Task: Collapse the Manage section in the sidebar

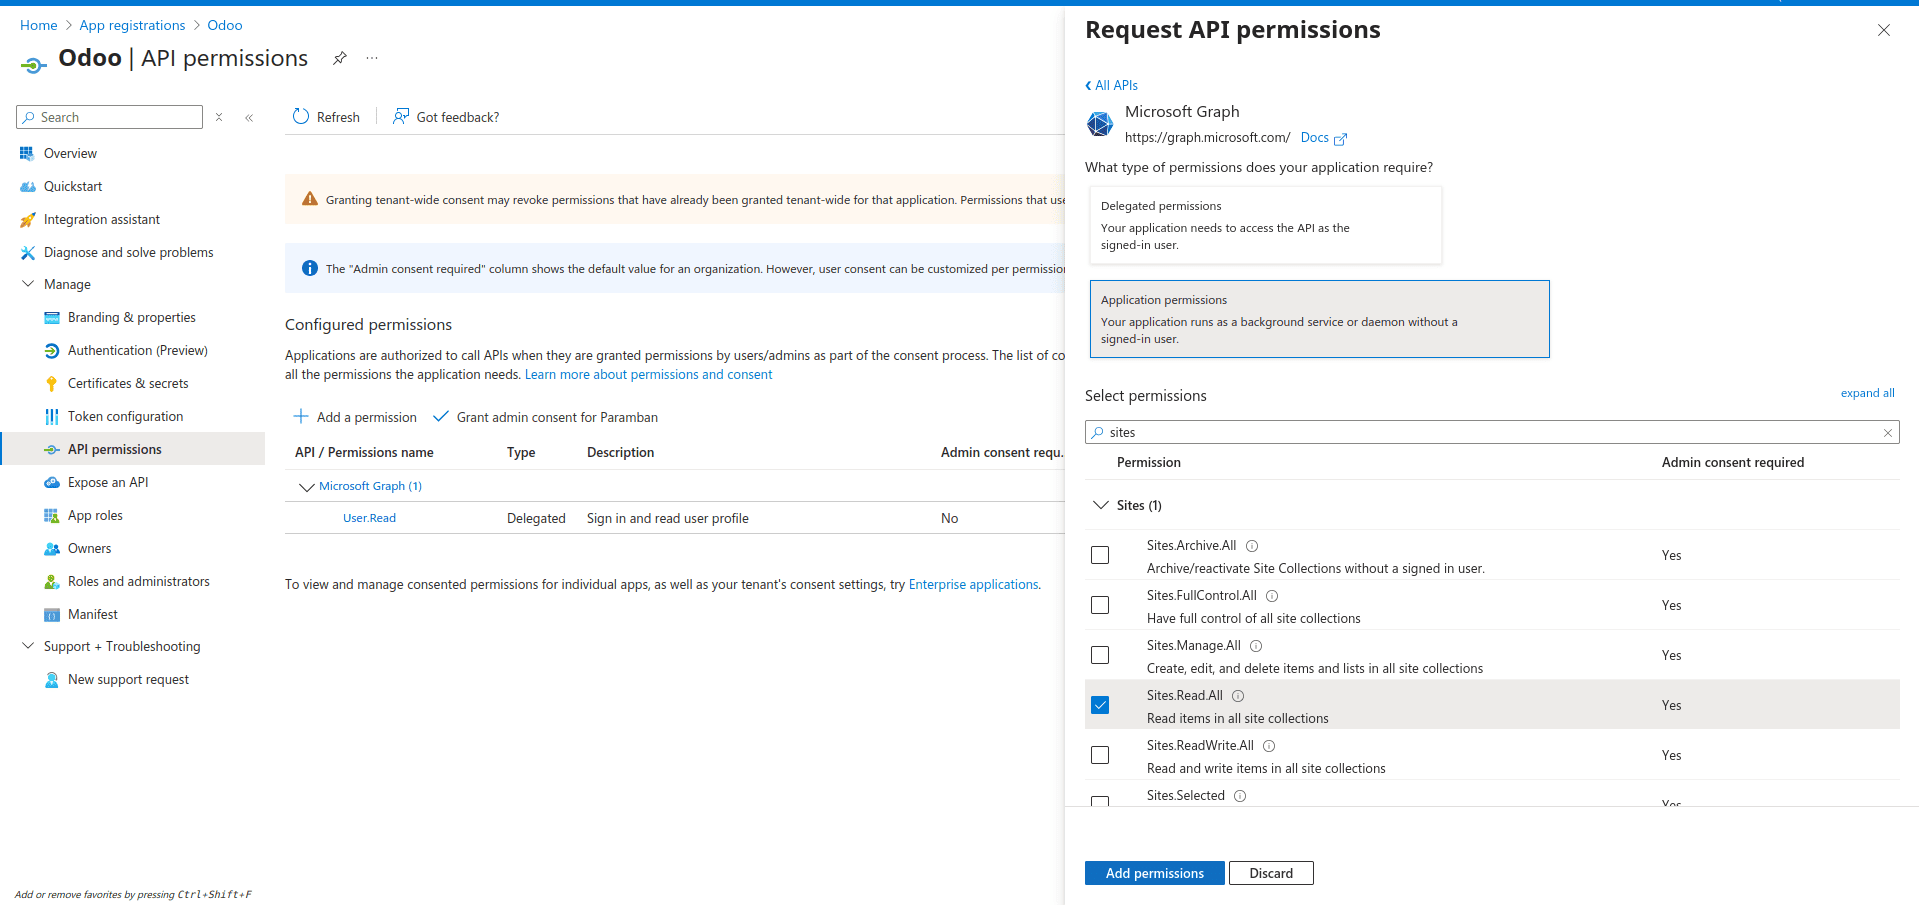Action: pos(28,284)
